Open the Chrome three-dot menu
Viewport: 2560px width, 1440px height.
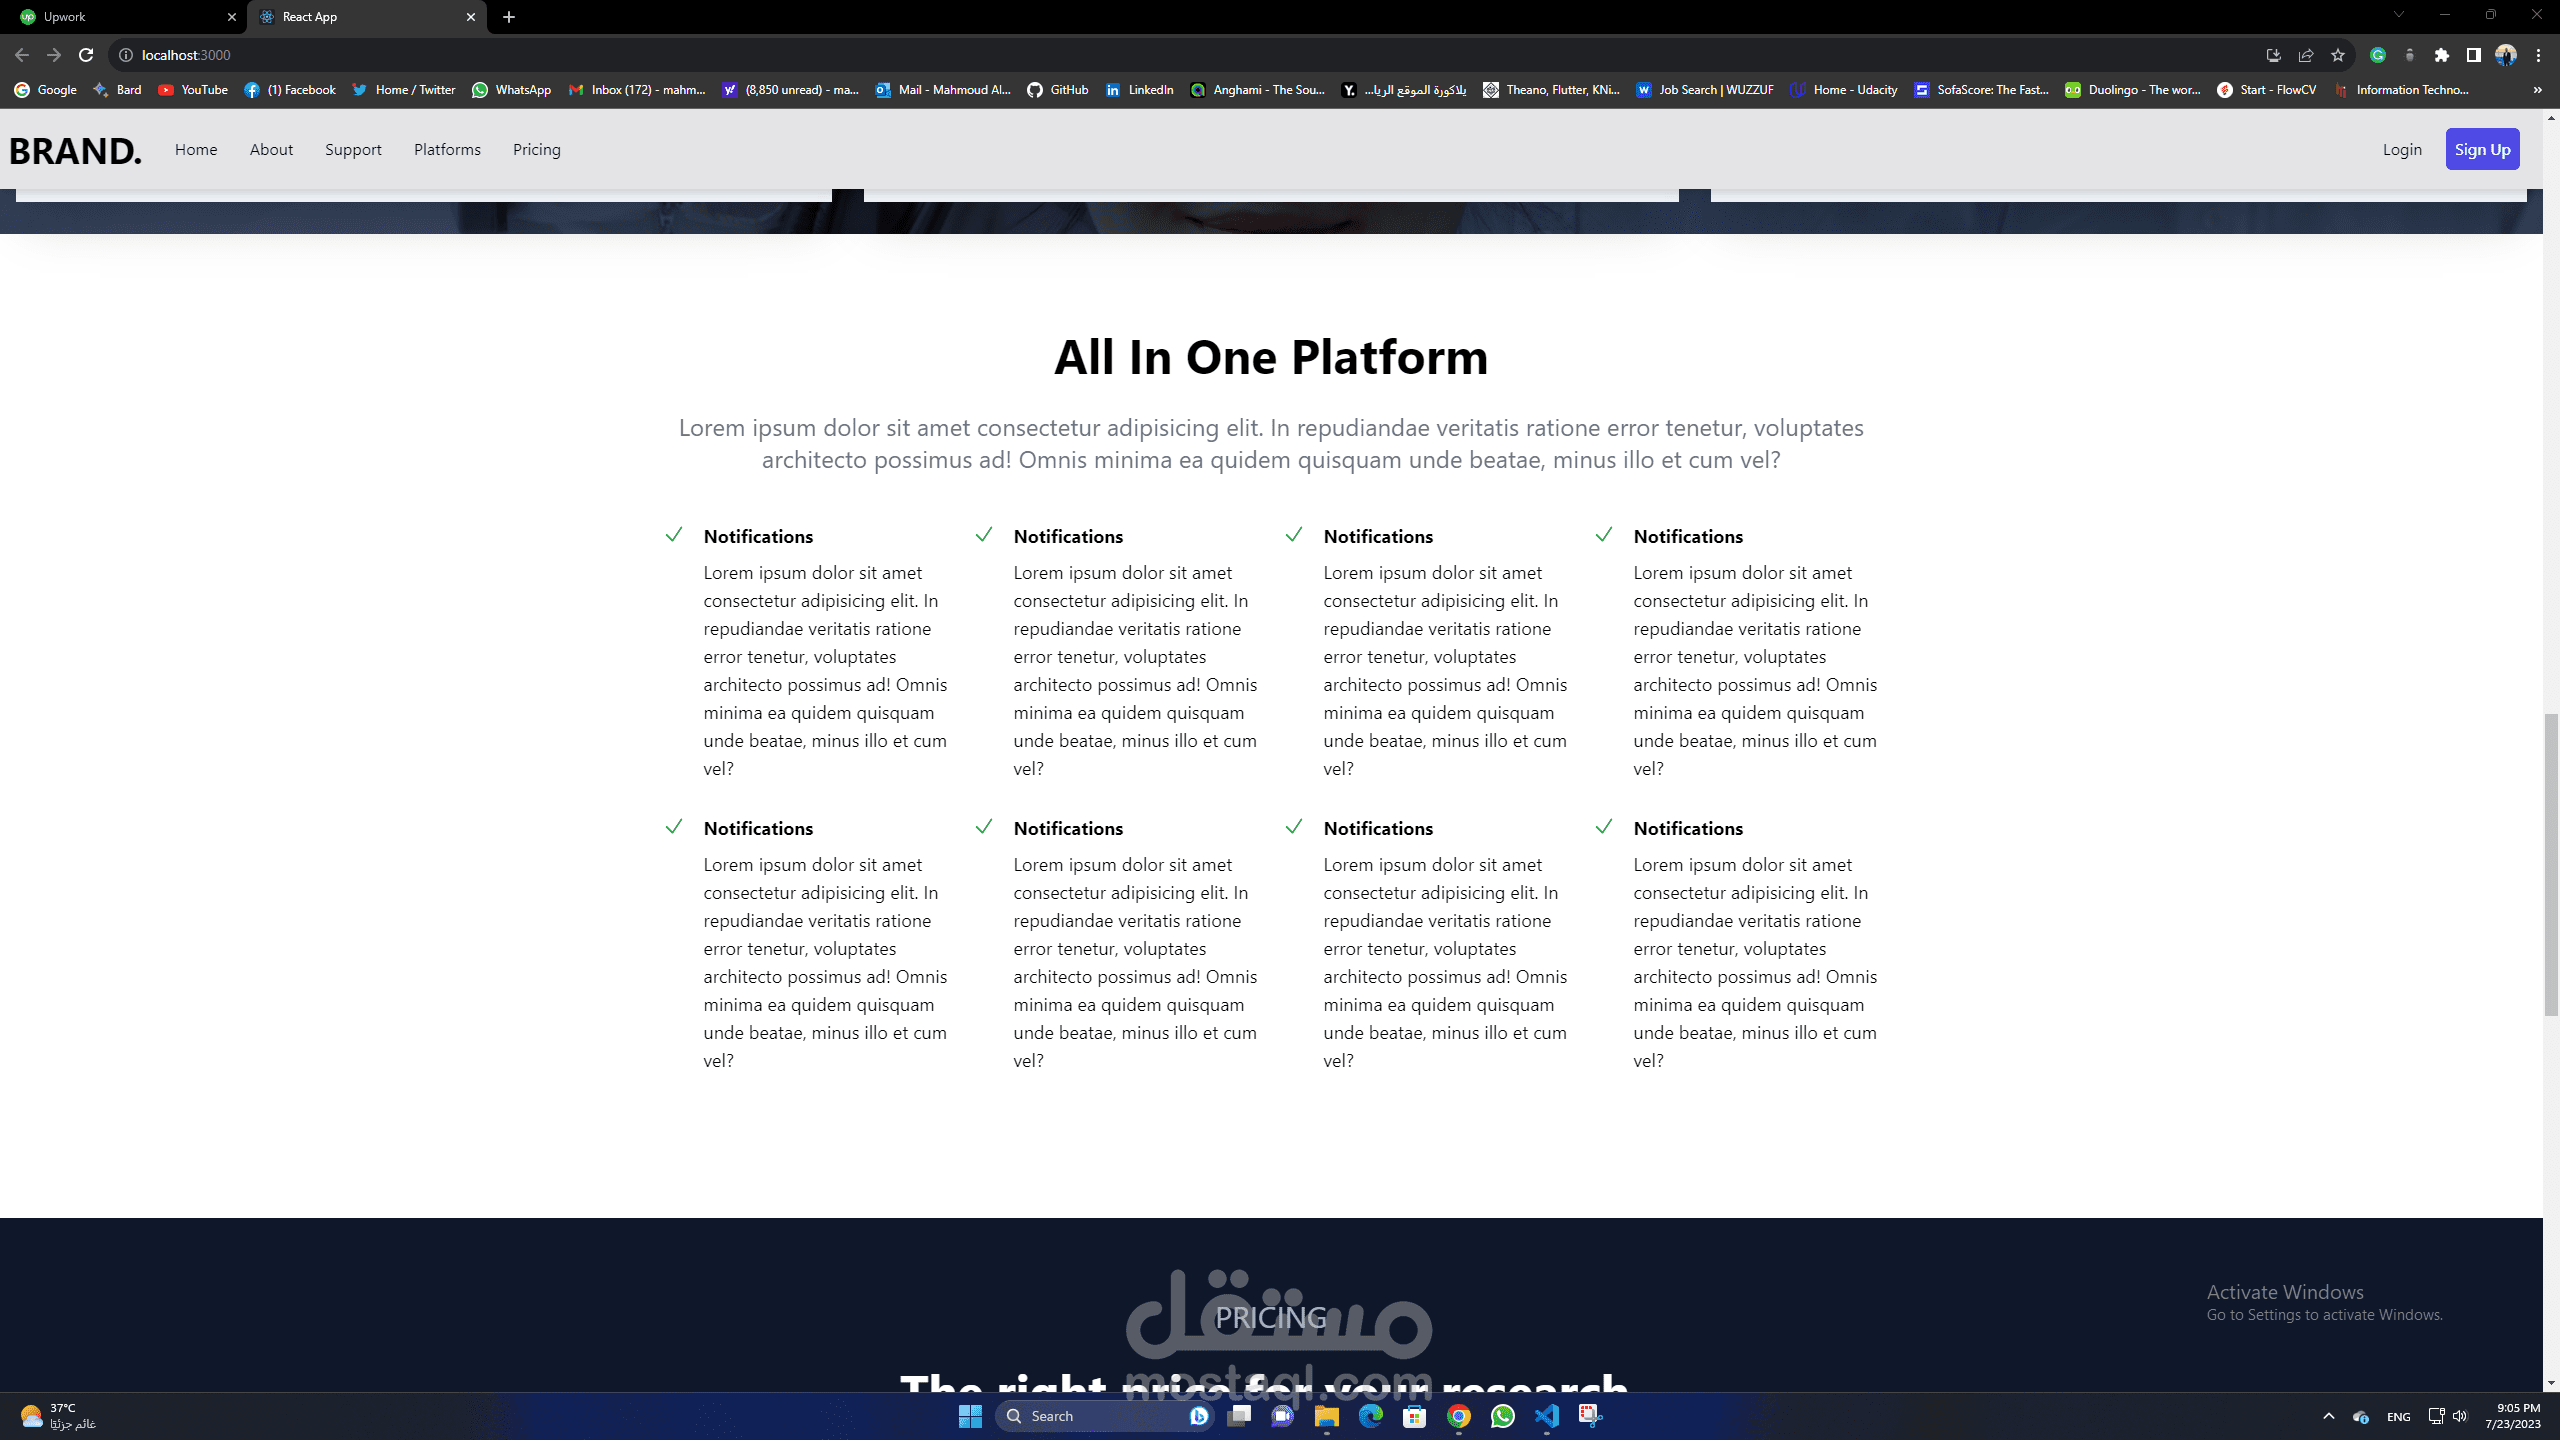tap(2538, 55)
